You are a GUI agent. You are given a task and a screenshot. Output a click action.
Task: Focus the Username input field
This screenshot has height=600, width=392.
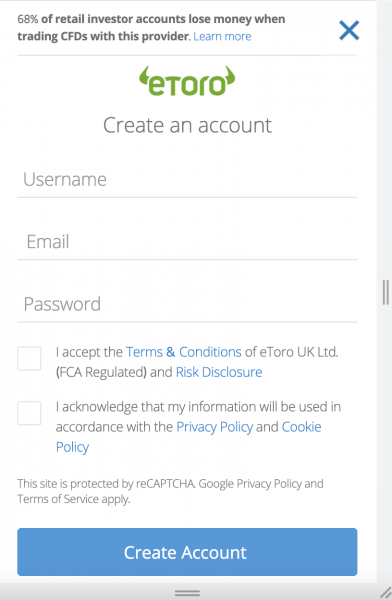point(187,180)
